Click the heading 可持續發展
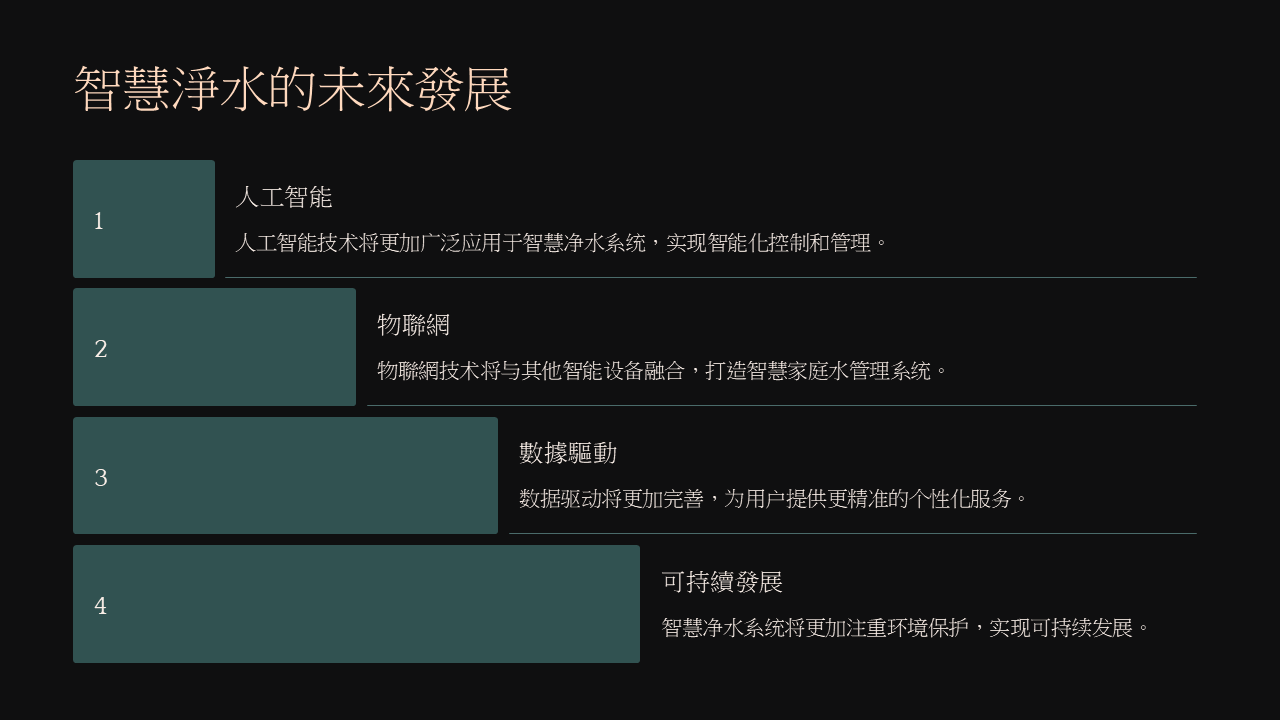 722,582
